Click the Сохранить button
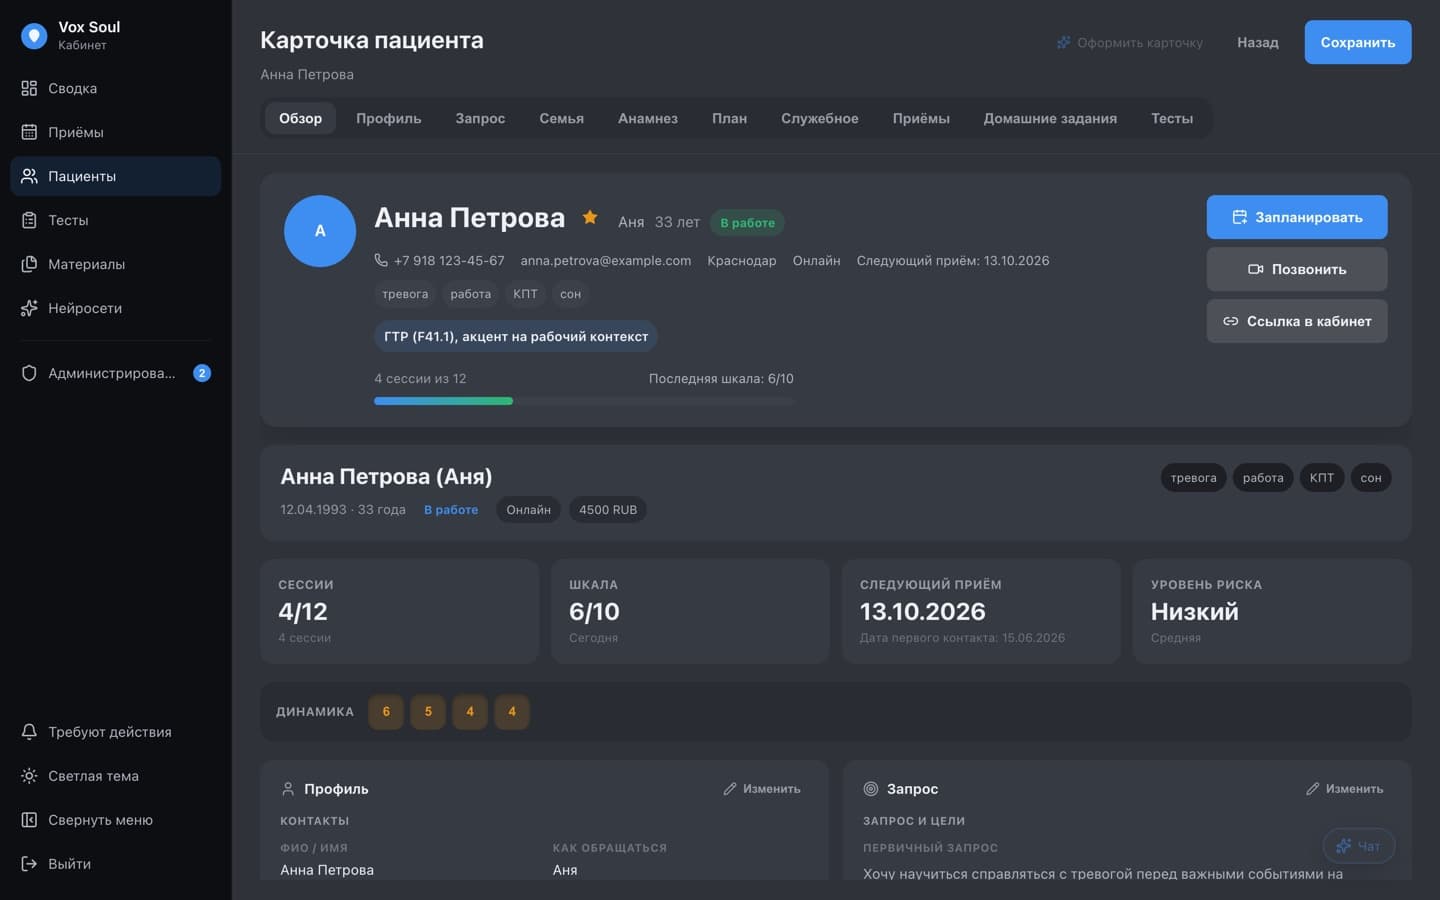The width and height of the screenshot is (1440, 900). 1358,42
